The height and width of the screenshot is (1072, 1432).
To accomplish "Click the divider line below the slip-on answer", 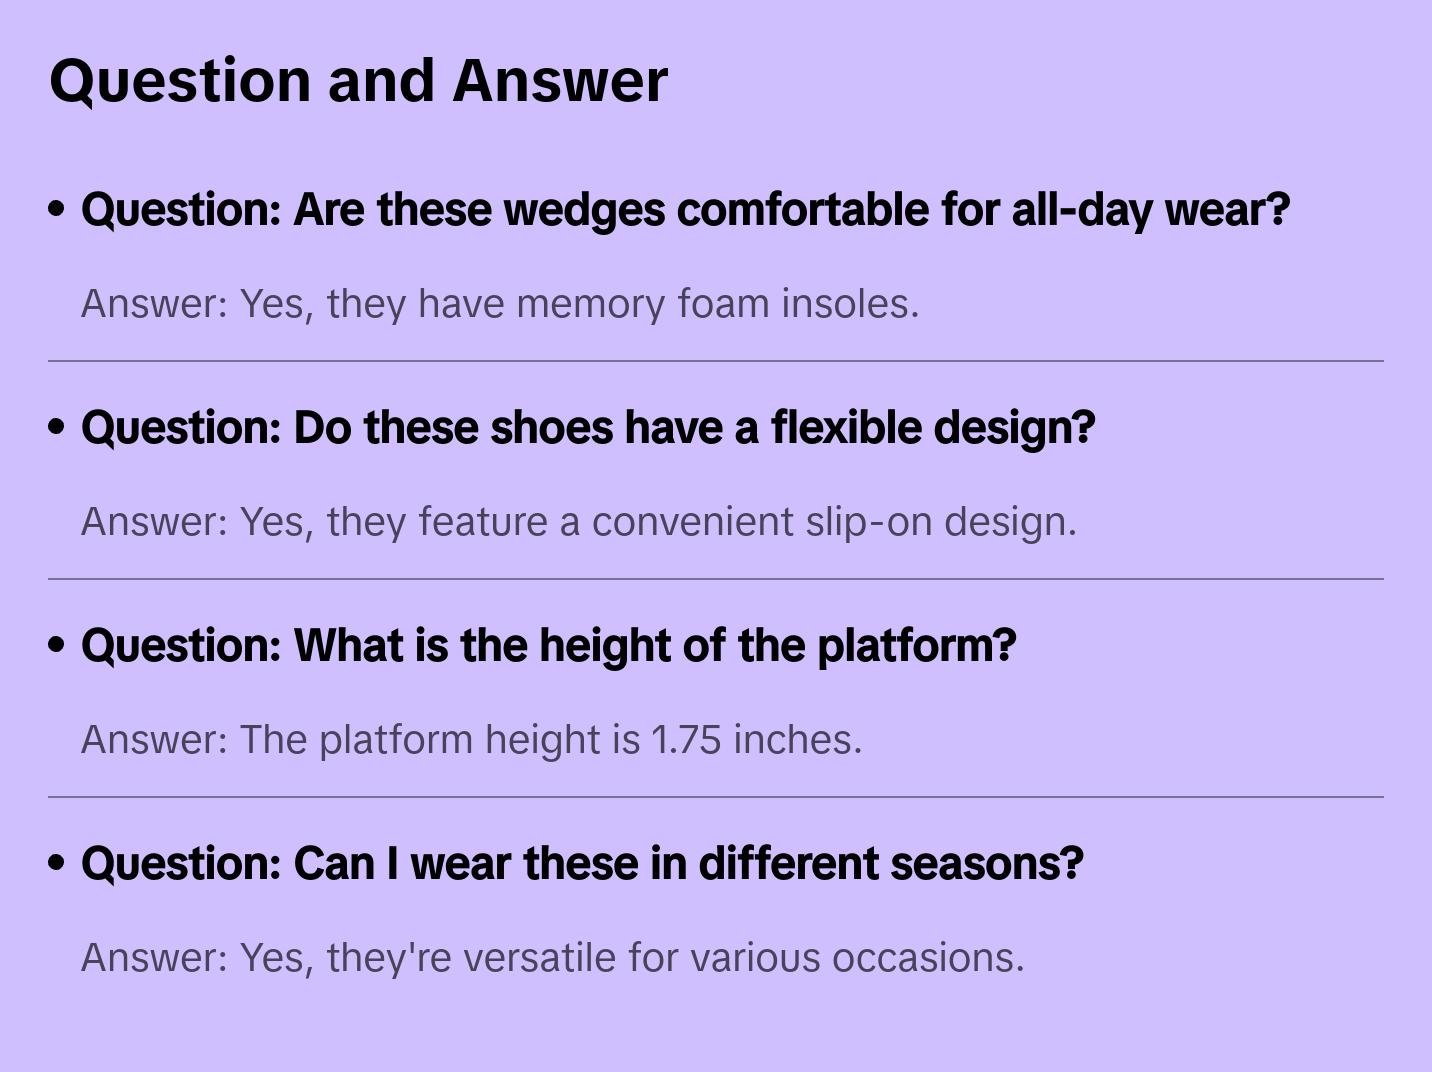I will point(716,579).
